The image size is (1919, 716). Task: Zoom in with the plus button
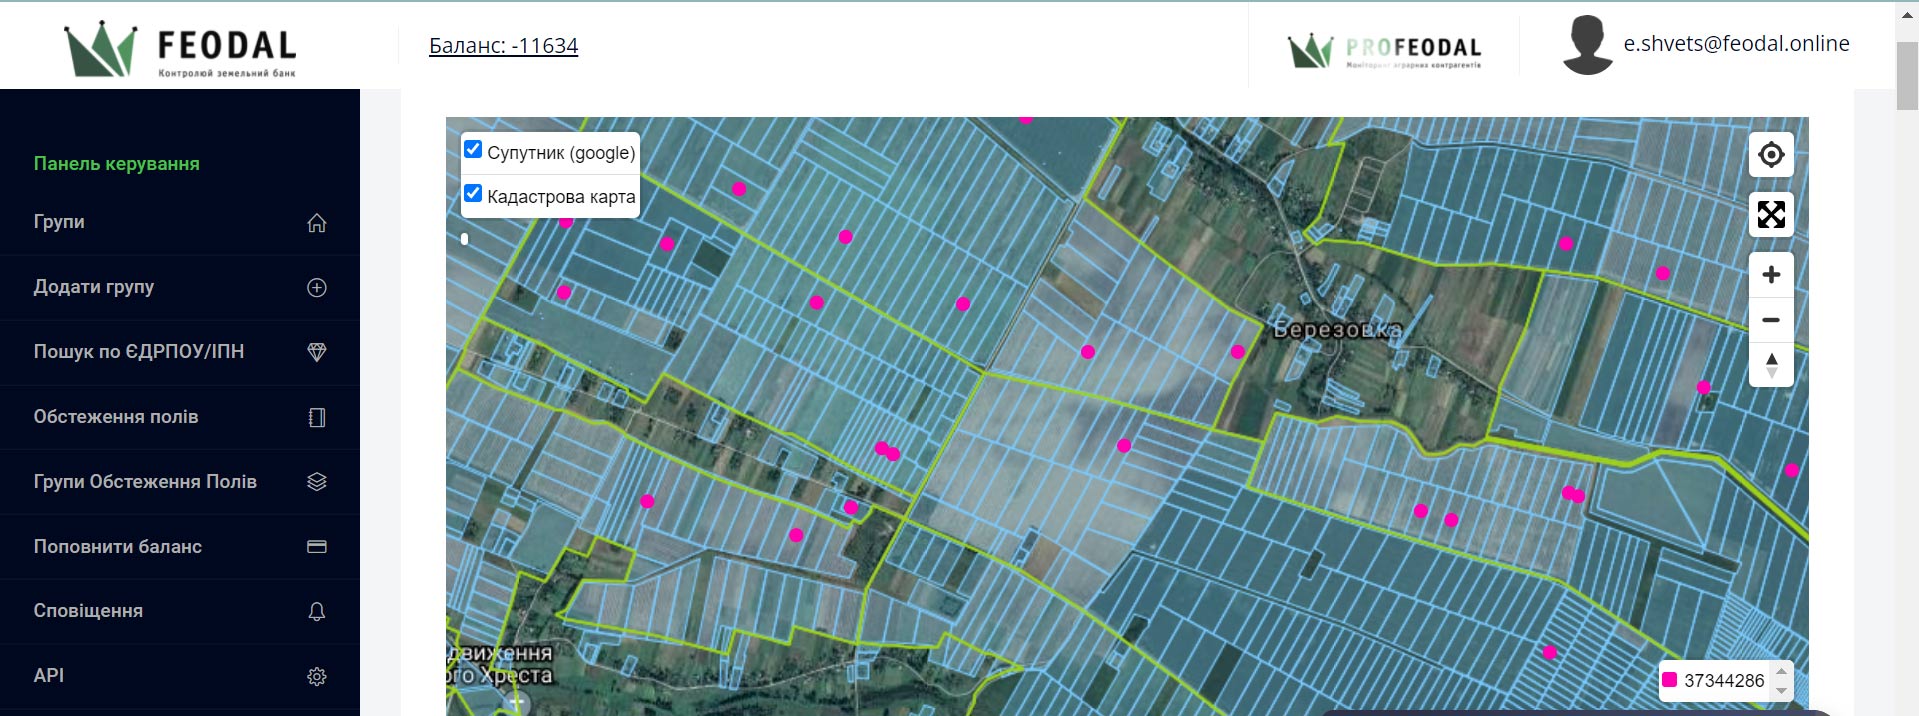(1770, 275)
